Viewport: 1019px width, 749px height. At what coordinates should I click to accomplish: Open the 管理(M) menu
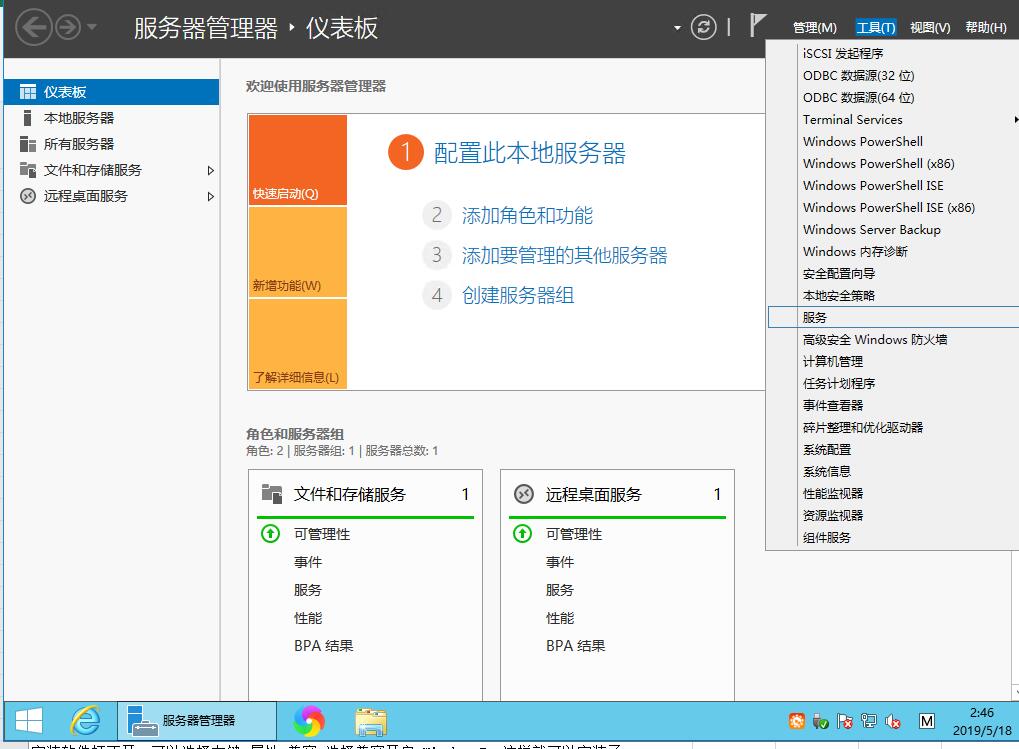click(x=814, y=27)
